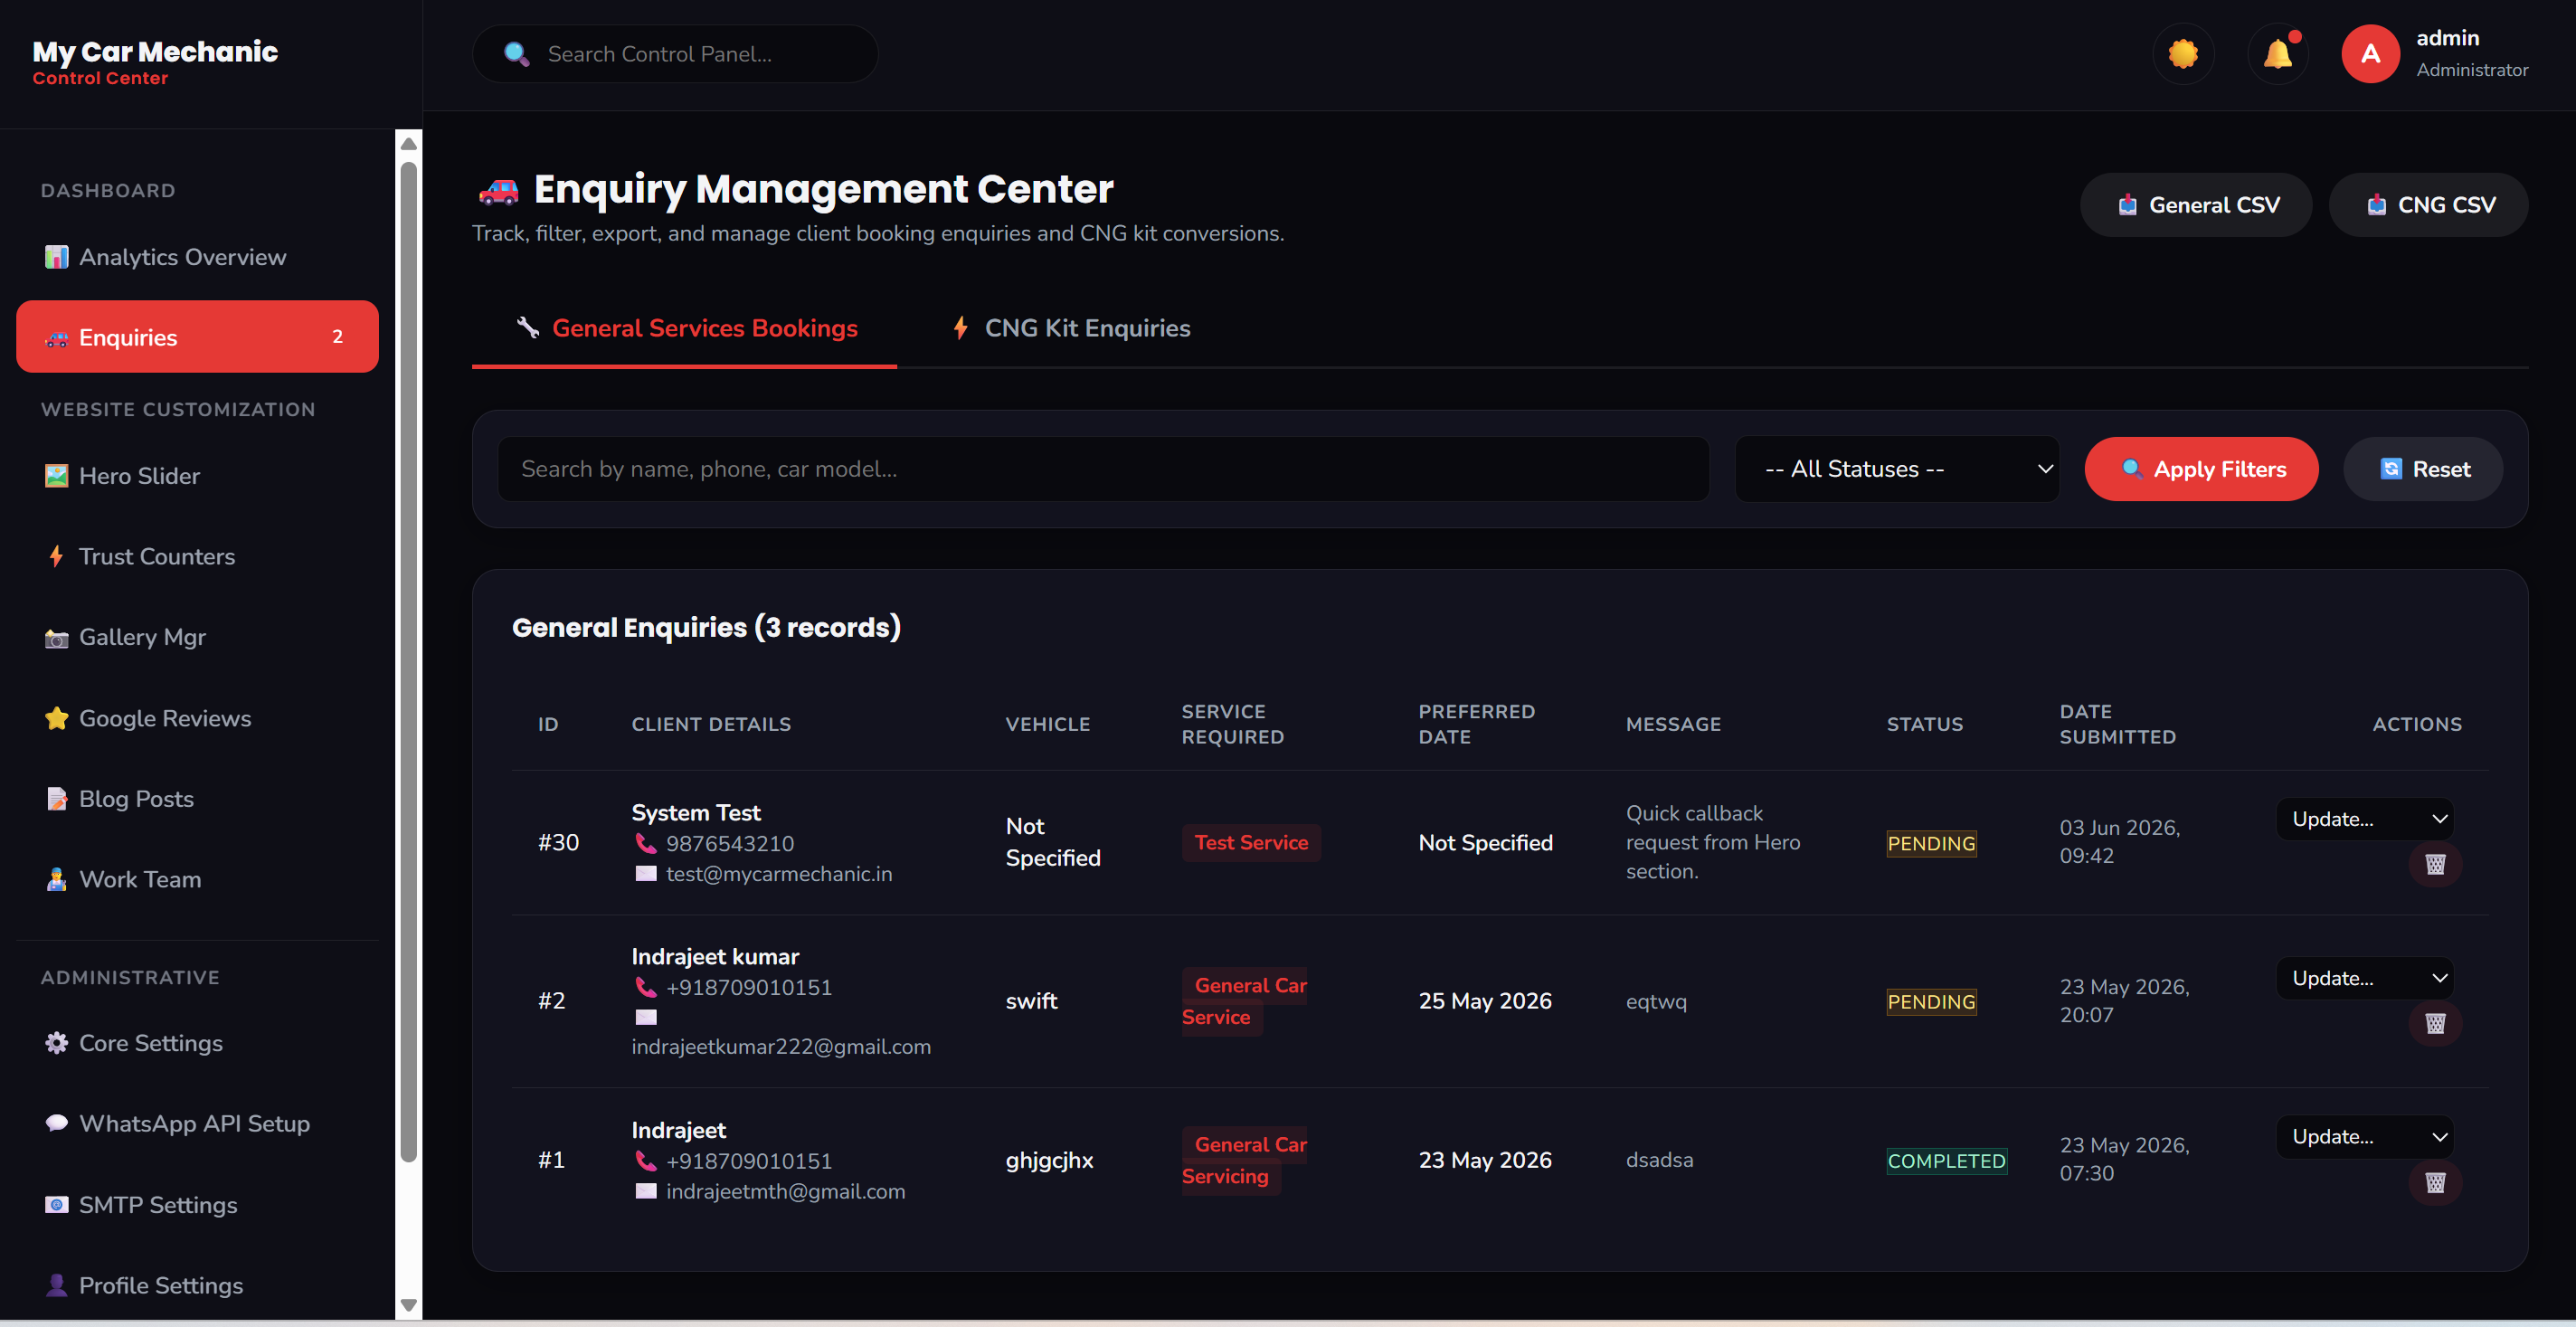Click the Blog Posts memo icon

tap(56, 799)
